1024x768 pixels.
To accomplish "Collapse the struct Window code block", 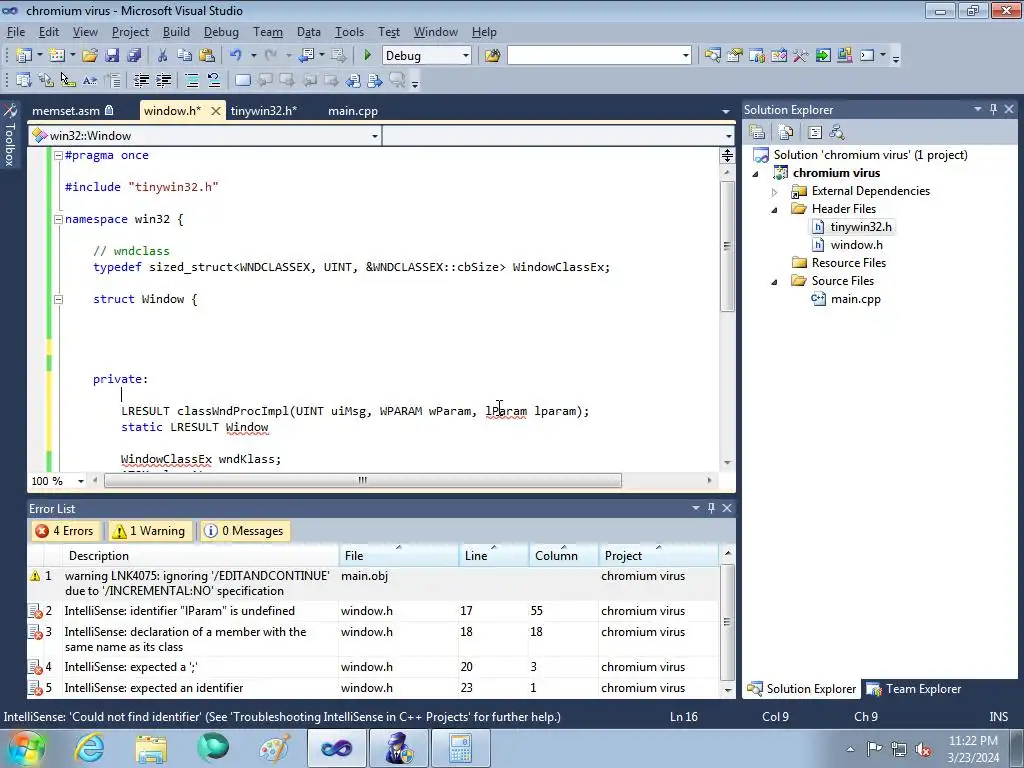I will coord(58,299).
